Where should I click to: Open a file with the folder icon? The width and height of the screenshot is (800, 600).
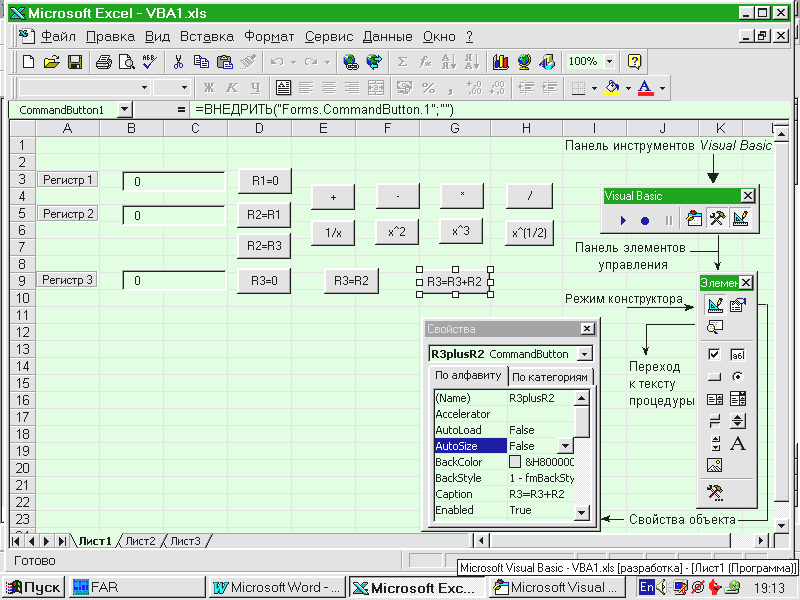(x=52, y=62)
